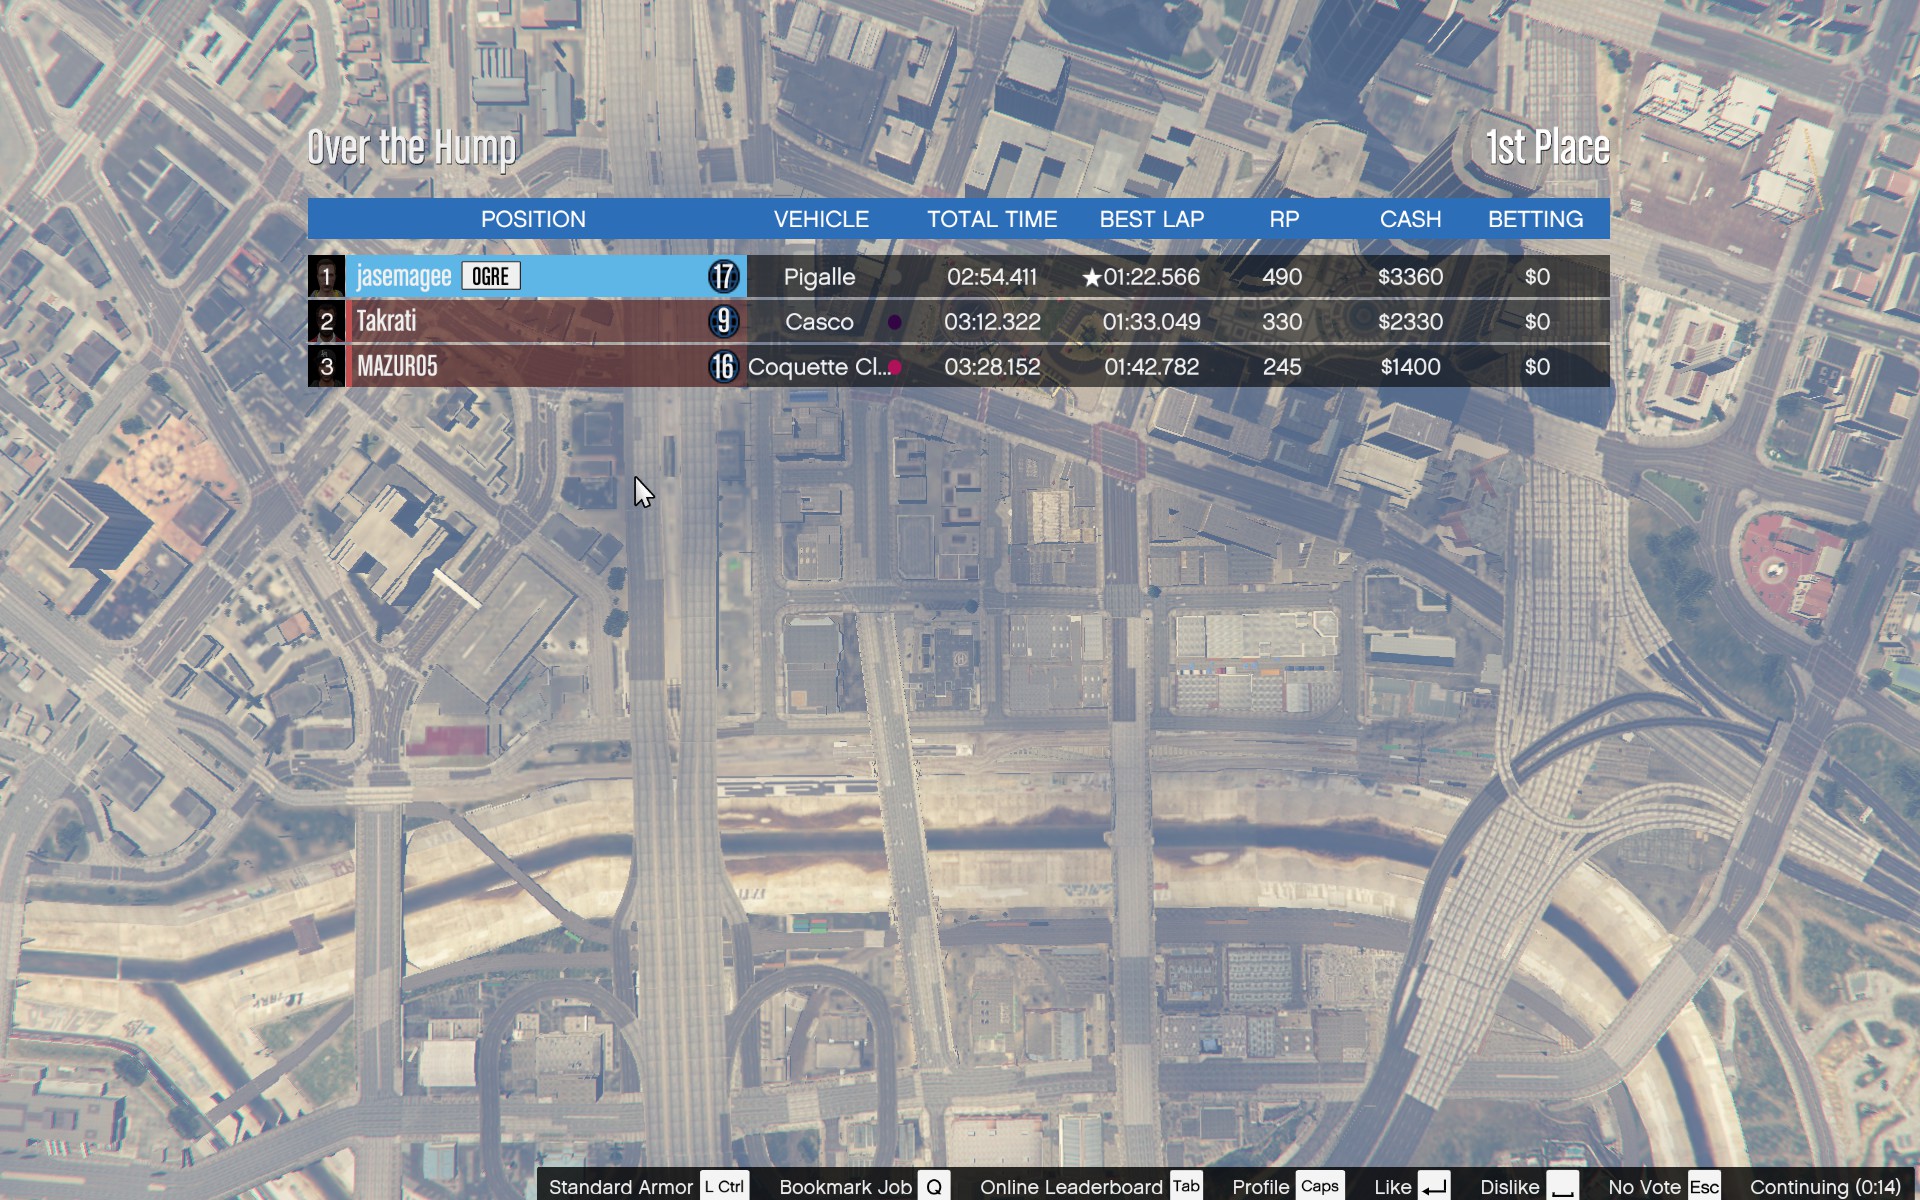Click the POSITION column header

533,219
